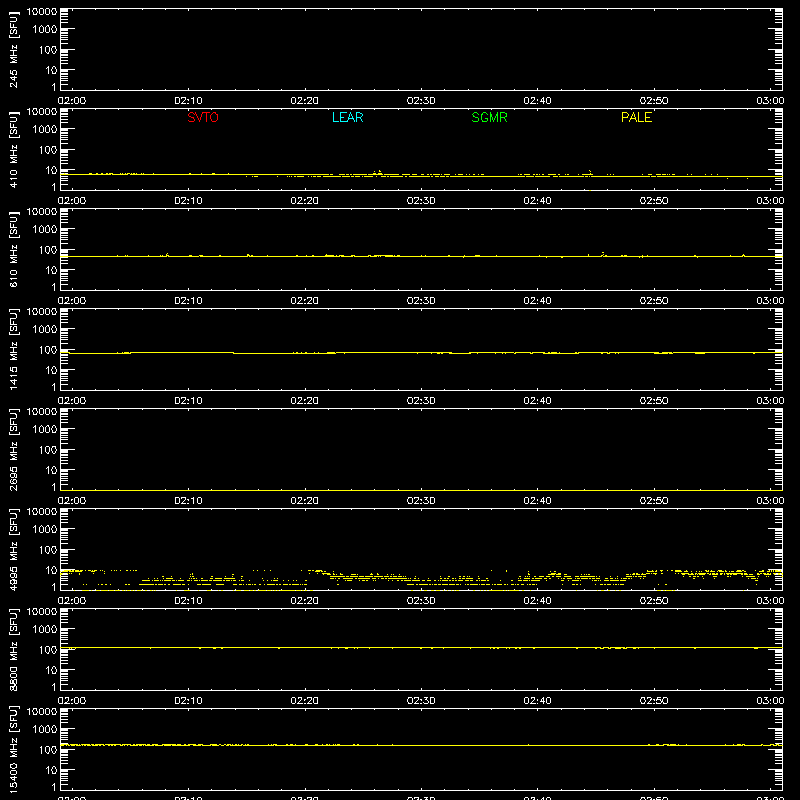Click the 02:40 tick label under the 410 MHz panel
Screen dimensions: 800x800
pyautogui.click(x=537, y=201)
